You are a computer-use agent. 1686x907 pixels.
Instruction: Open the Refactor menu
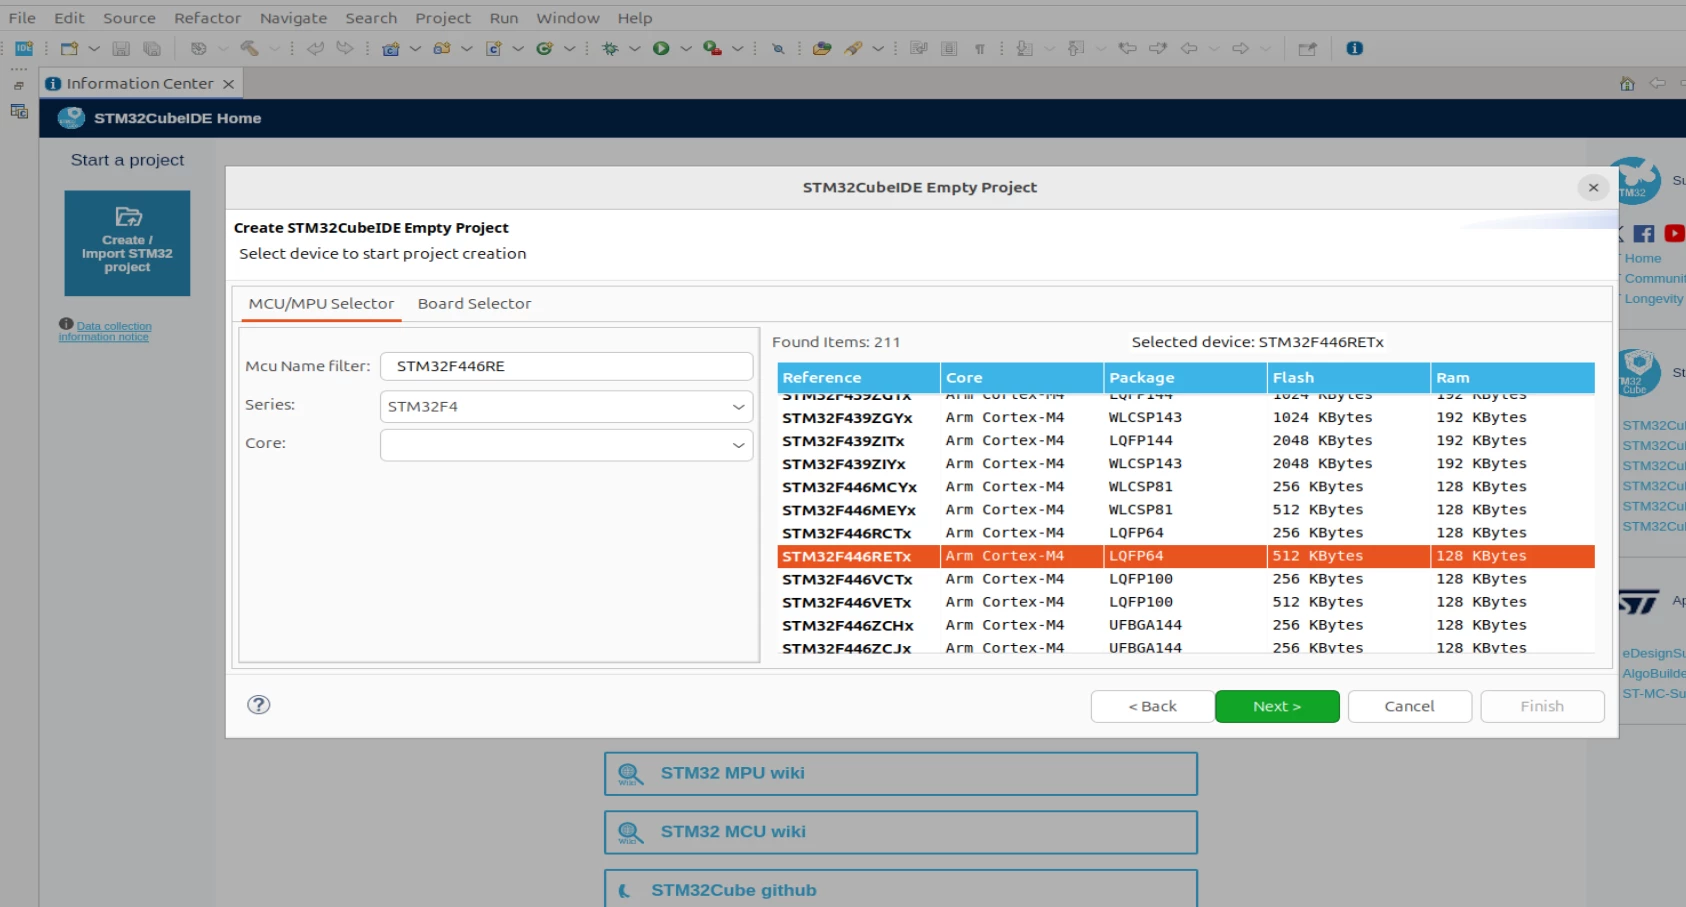(x=207, y=18)
